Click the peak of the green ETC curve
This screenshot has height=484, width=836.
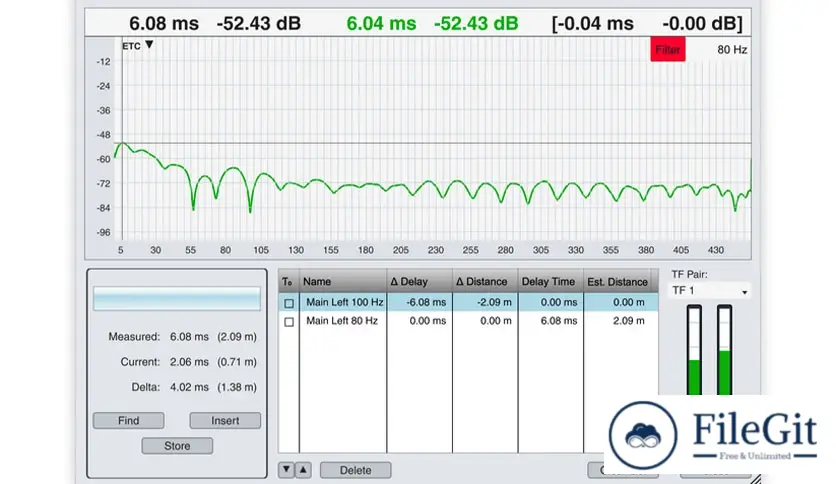123,143
